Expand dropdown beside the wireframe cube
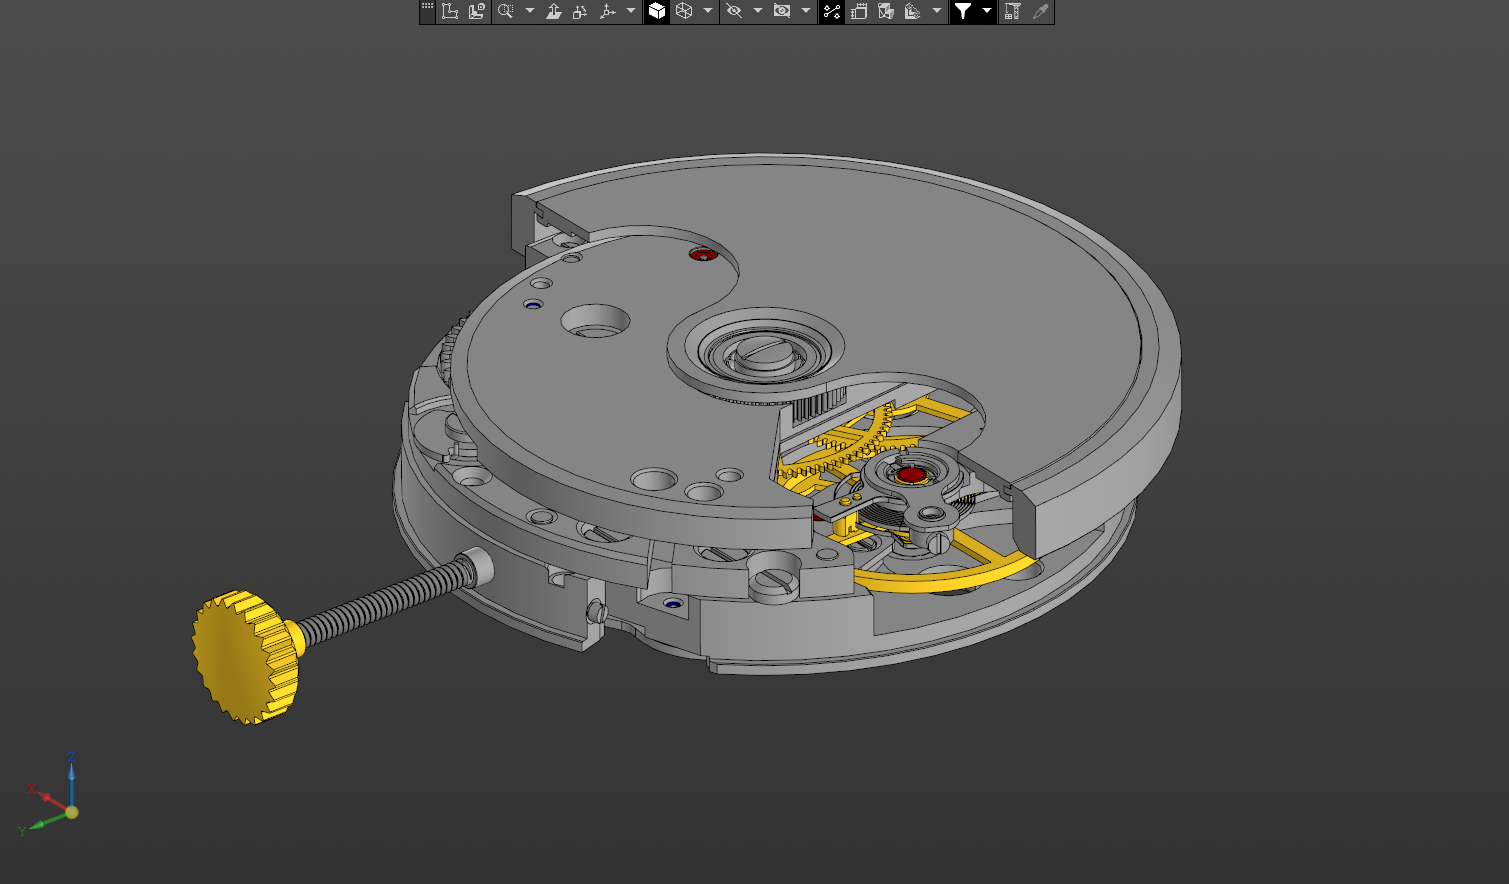The height and width of the screenshot is (884, 1509). tap(708, 11)
